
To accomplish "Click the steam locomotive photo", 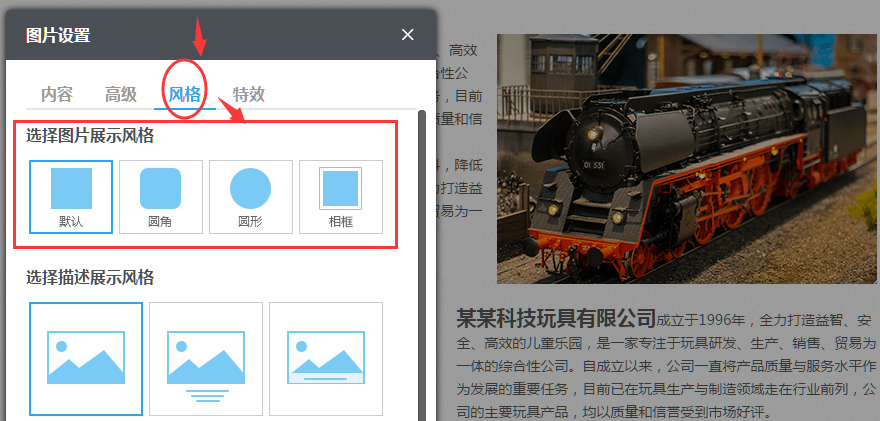I will [x=689, y=158].
